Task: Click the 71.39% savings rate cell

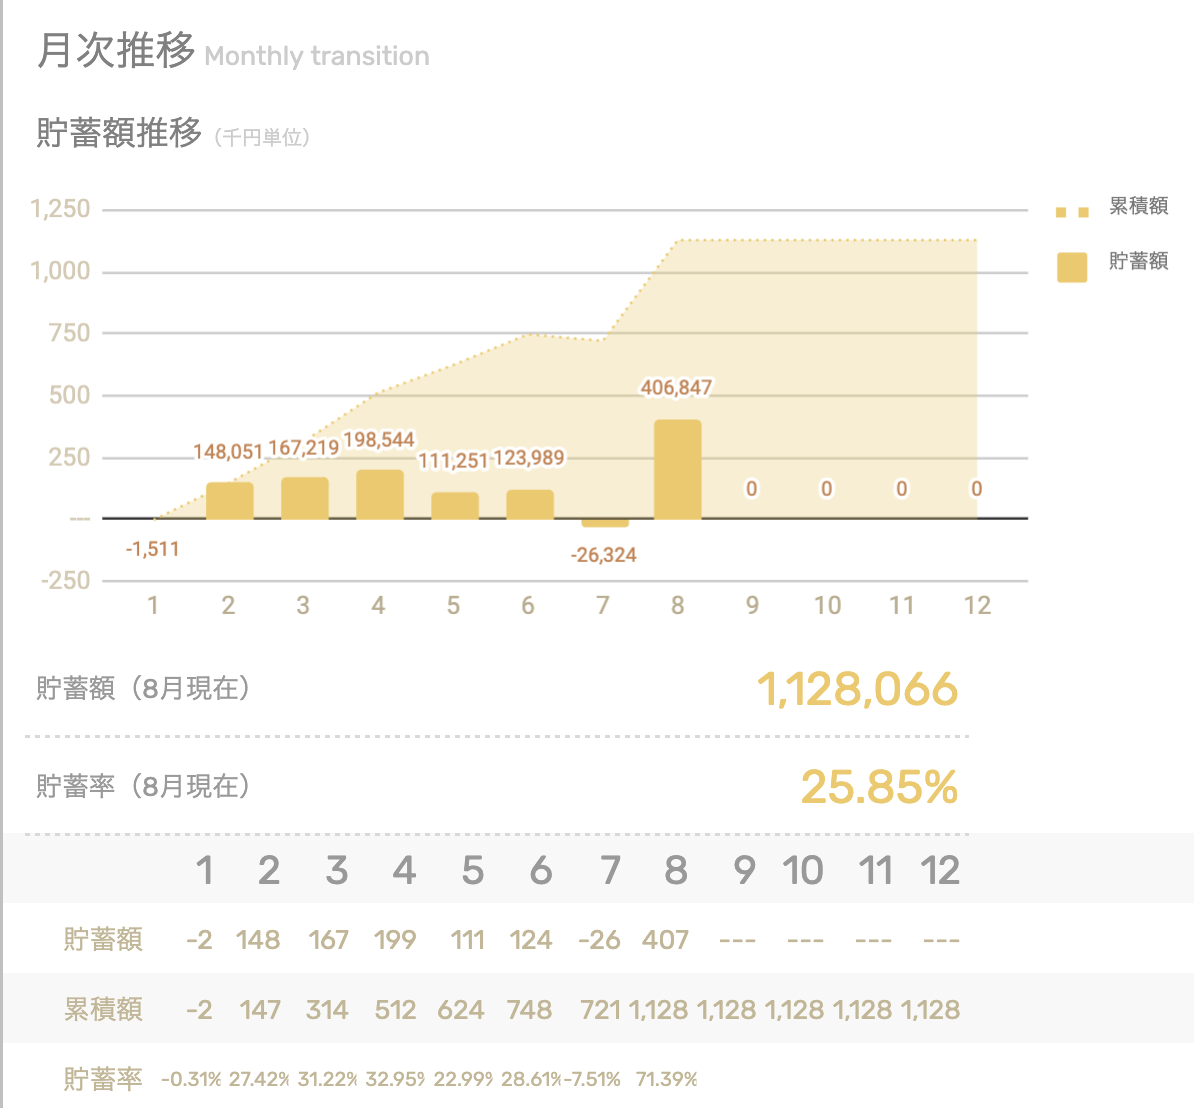Action: click(x=666, y=1079)
